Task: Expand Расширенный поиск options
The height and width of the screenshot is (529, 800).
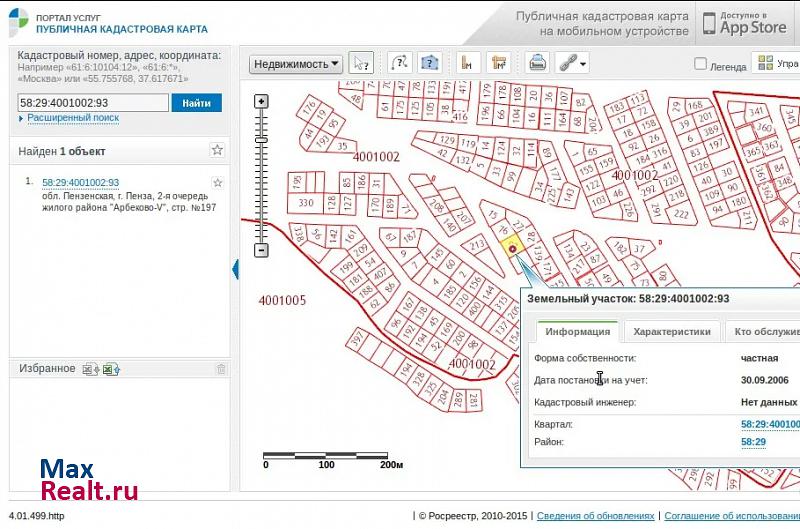Action: (72, 118)
